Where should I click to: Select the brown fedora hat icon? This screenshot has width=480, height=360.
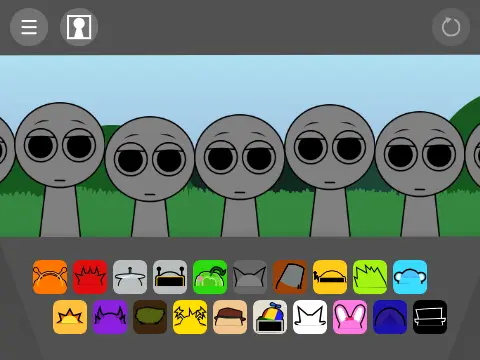pyautogui.click(x=230, y=317)
